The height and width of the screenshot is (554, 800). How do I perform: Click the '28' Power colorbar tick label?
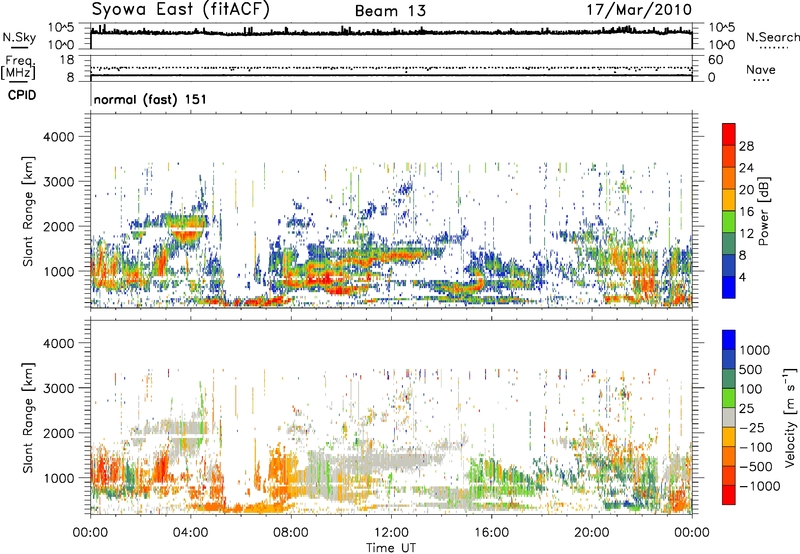pyautogui.click(x=746, y=146)
